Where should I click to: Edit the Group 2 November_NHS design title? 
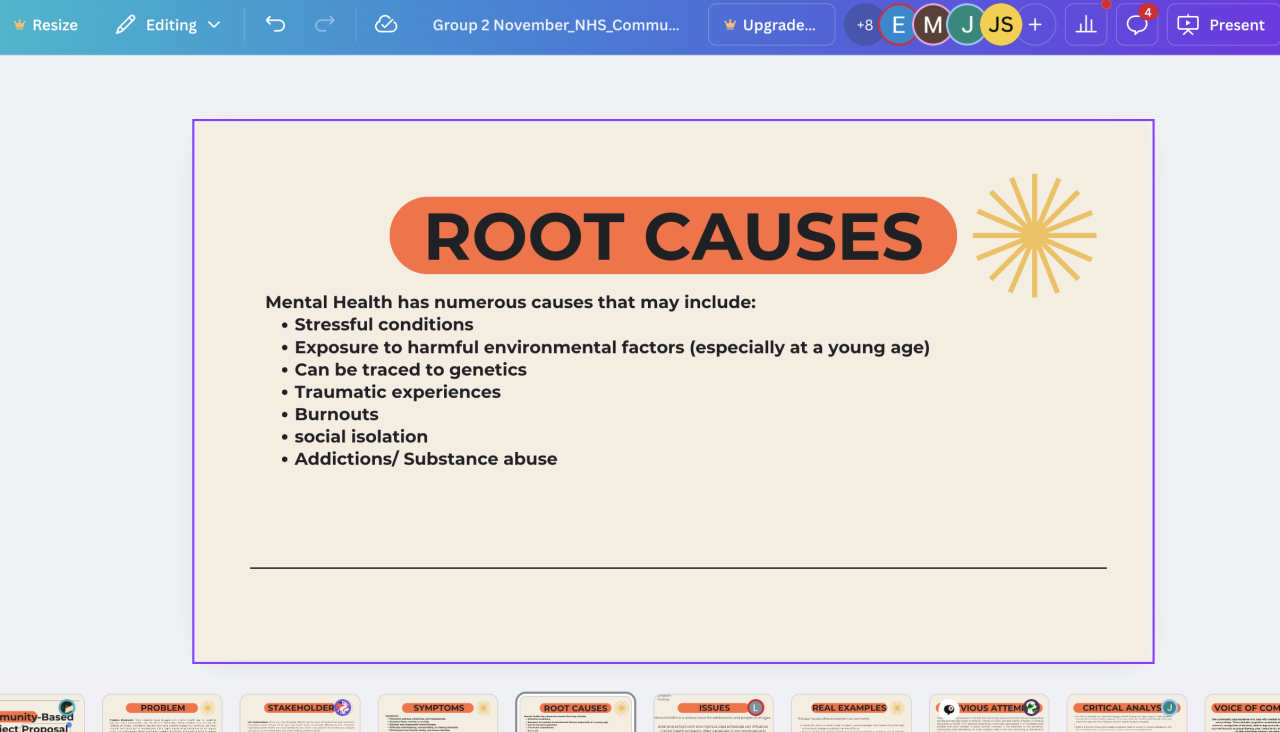point(556,25)
